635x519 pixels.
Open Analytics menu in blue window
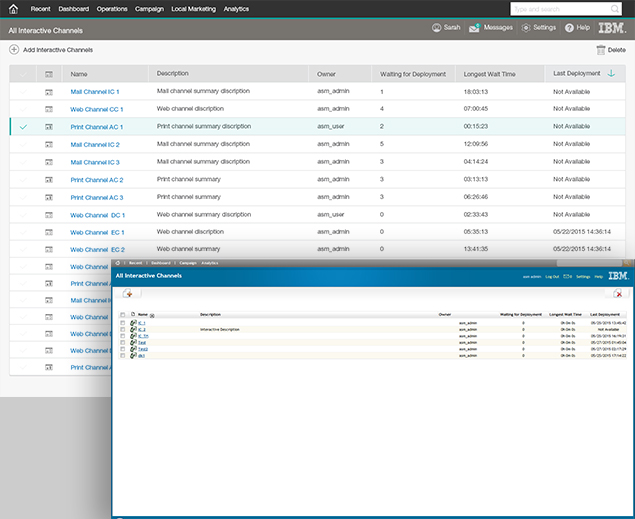[x=210, y=263]
